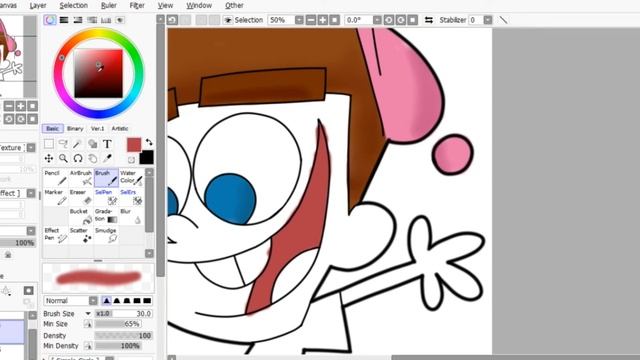Open the Other menu
This screenshot has width=640, height=360.
tap(234, 5)
